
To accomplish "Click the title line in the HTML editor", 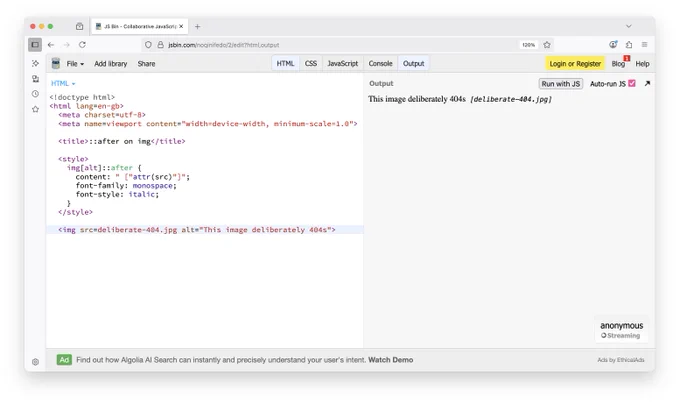I will [122, 141].
